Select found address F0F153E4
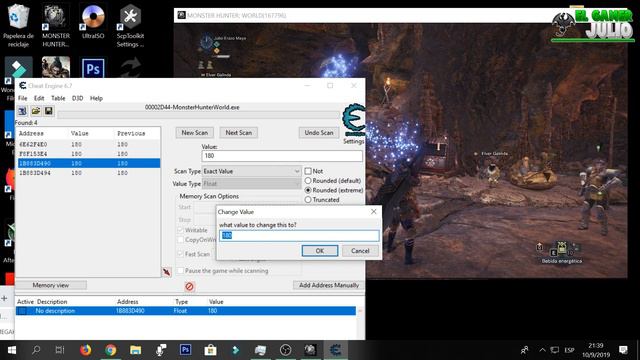Image resolution: width=640 pixels, height=360 pixels. (x=88, y=154)
